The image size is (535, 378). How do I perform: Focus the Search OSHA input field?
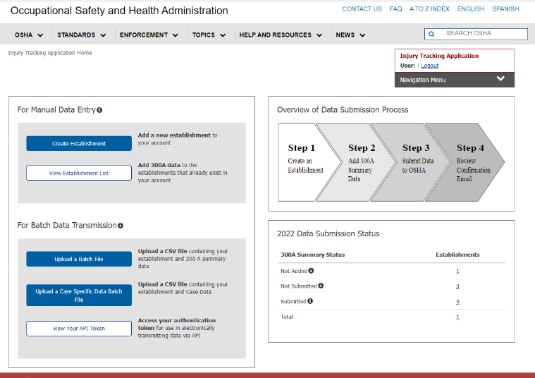[476, 34]
